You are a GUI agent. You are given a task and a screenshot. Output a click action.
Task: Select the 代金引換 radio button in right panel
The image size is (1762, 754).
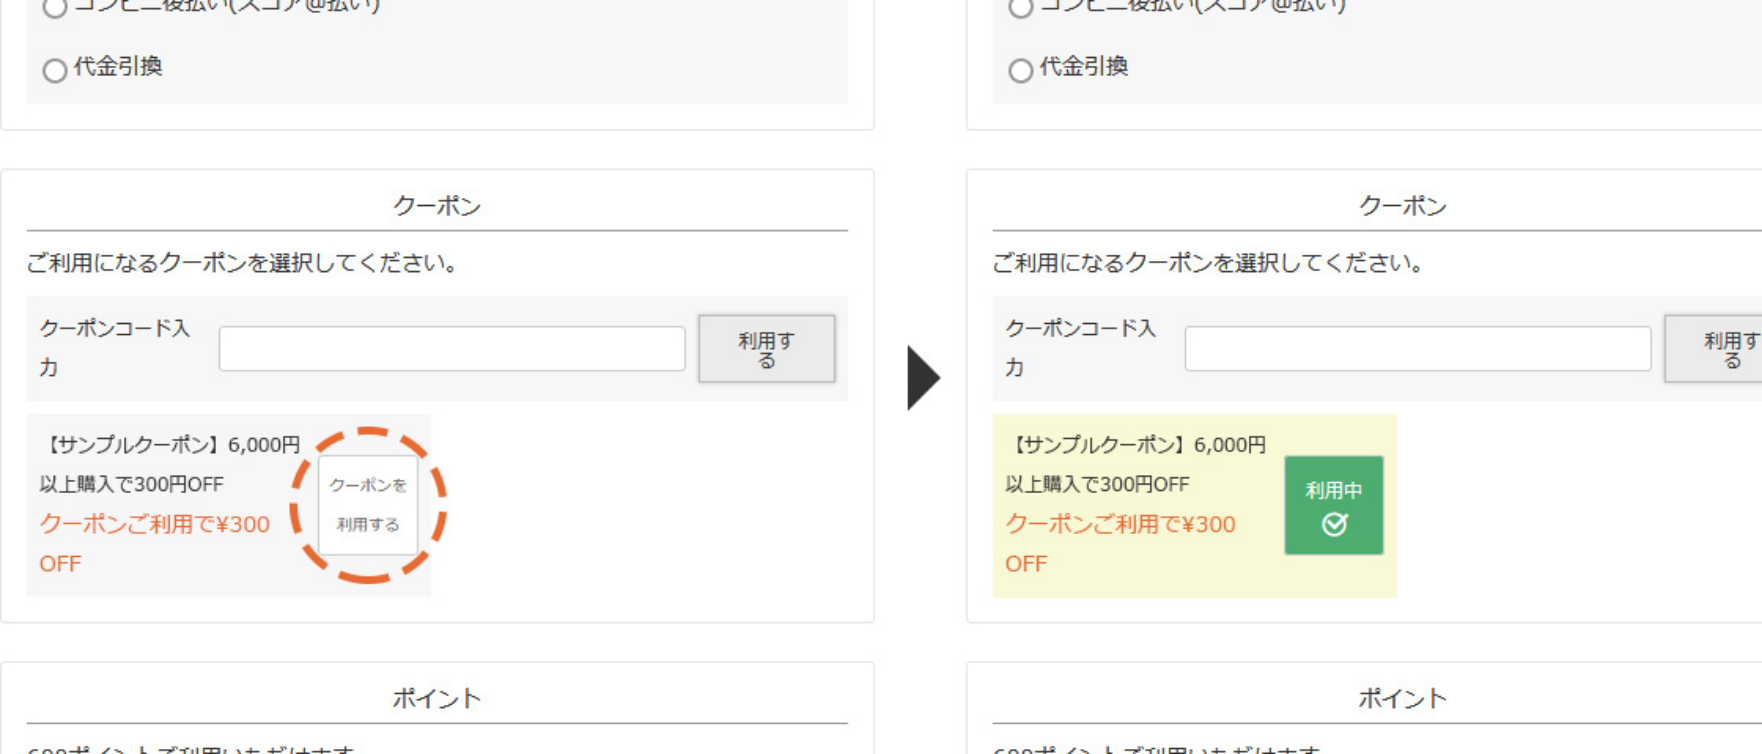tap(1020, 70)
